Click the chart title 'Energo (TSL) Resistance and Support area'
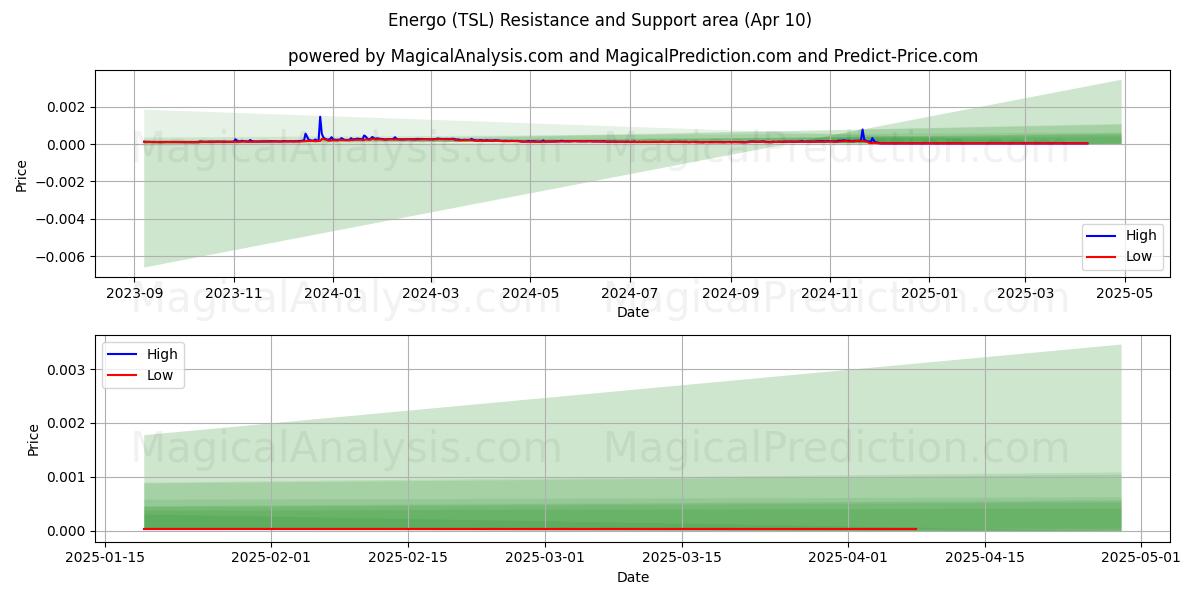The height and width of the screenshot is (600, 1200). click(x=598, y=20)
